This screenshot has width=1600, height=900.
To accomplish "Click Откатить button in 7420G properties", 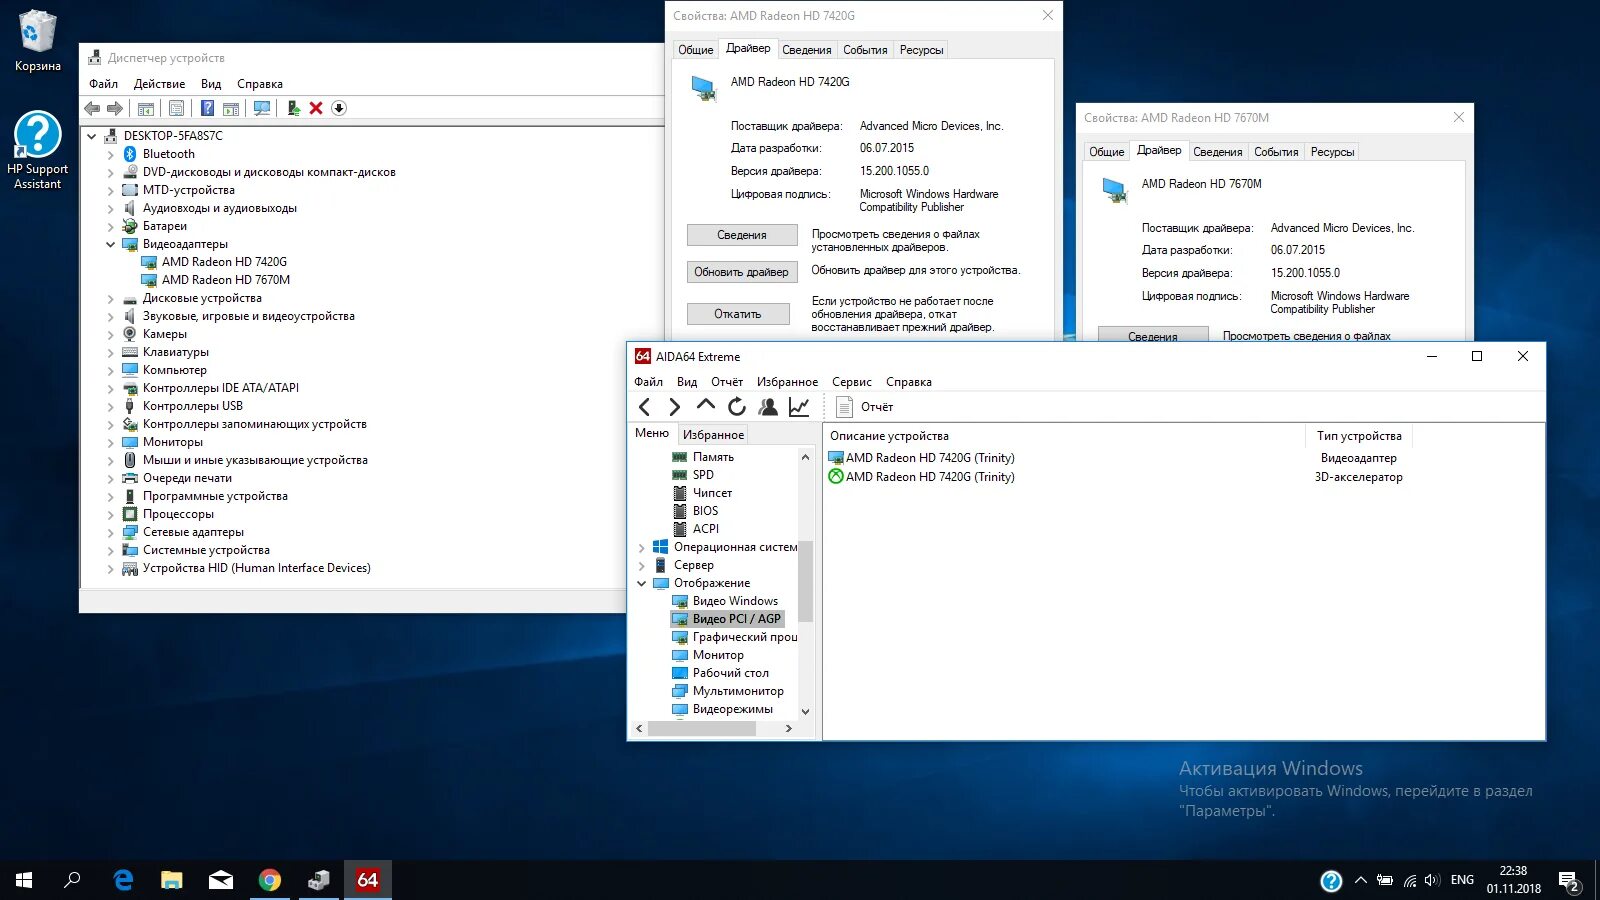I will [x=738, y=314].
